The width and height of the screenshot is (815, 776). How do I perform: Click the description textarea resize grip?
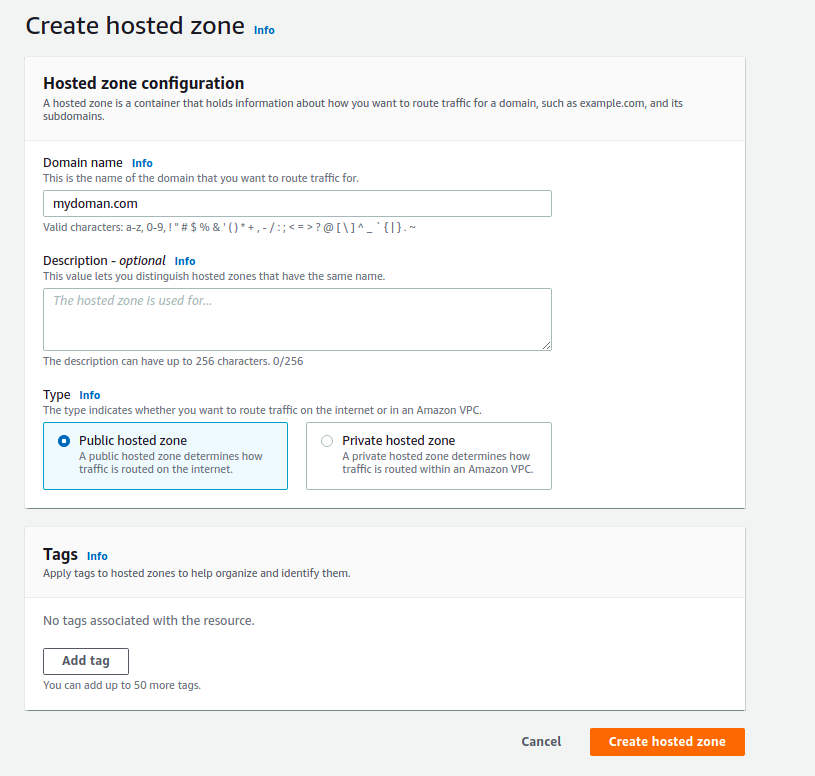[548, 346]
